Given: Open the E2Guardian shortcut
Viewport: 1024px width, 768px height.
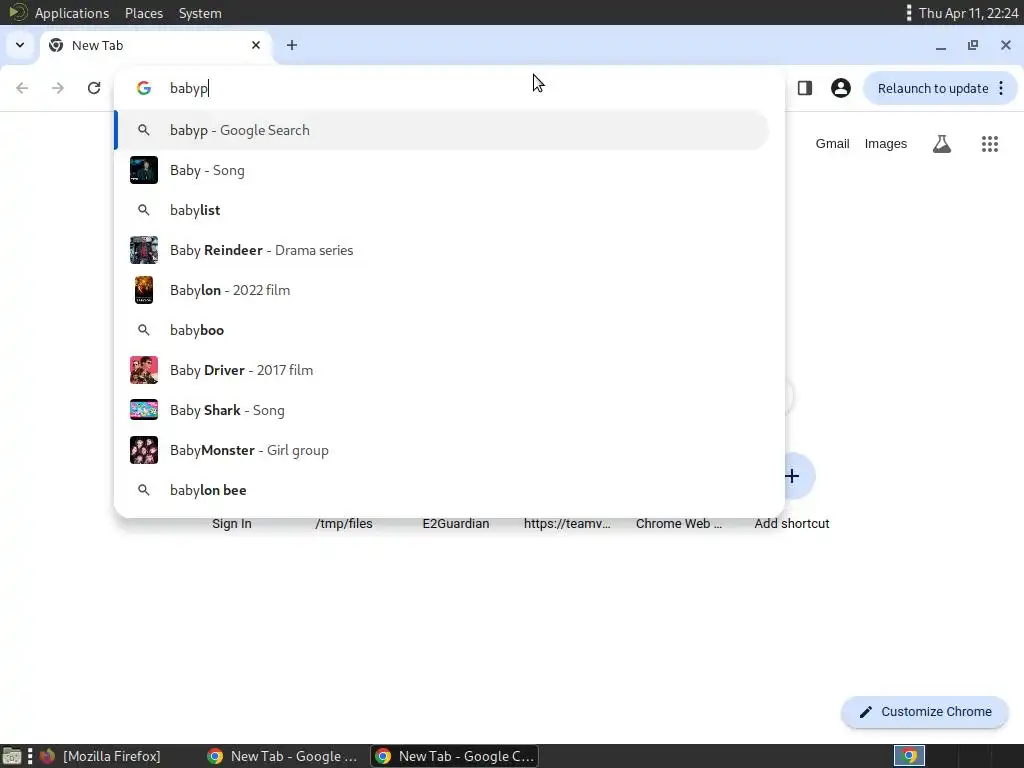Looking at the screenshot, I should pos(456,524).
